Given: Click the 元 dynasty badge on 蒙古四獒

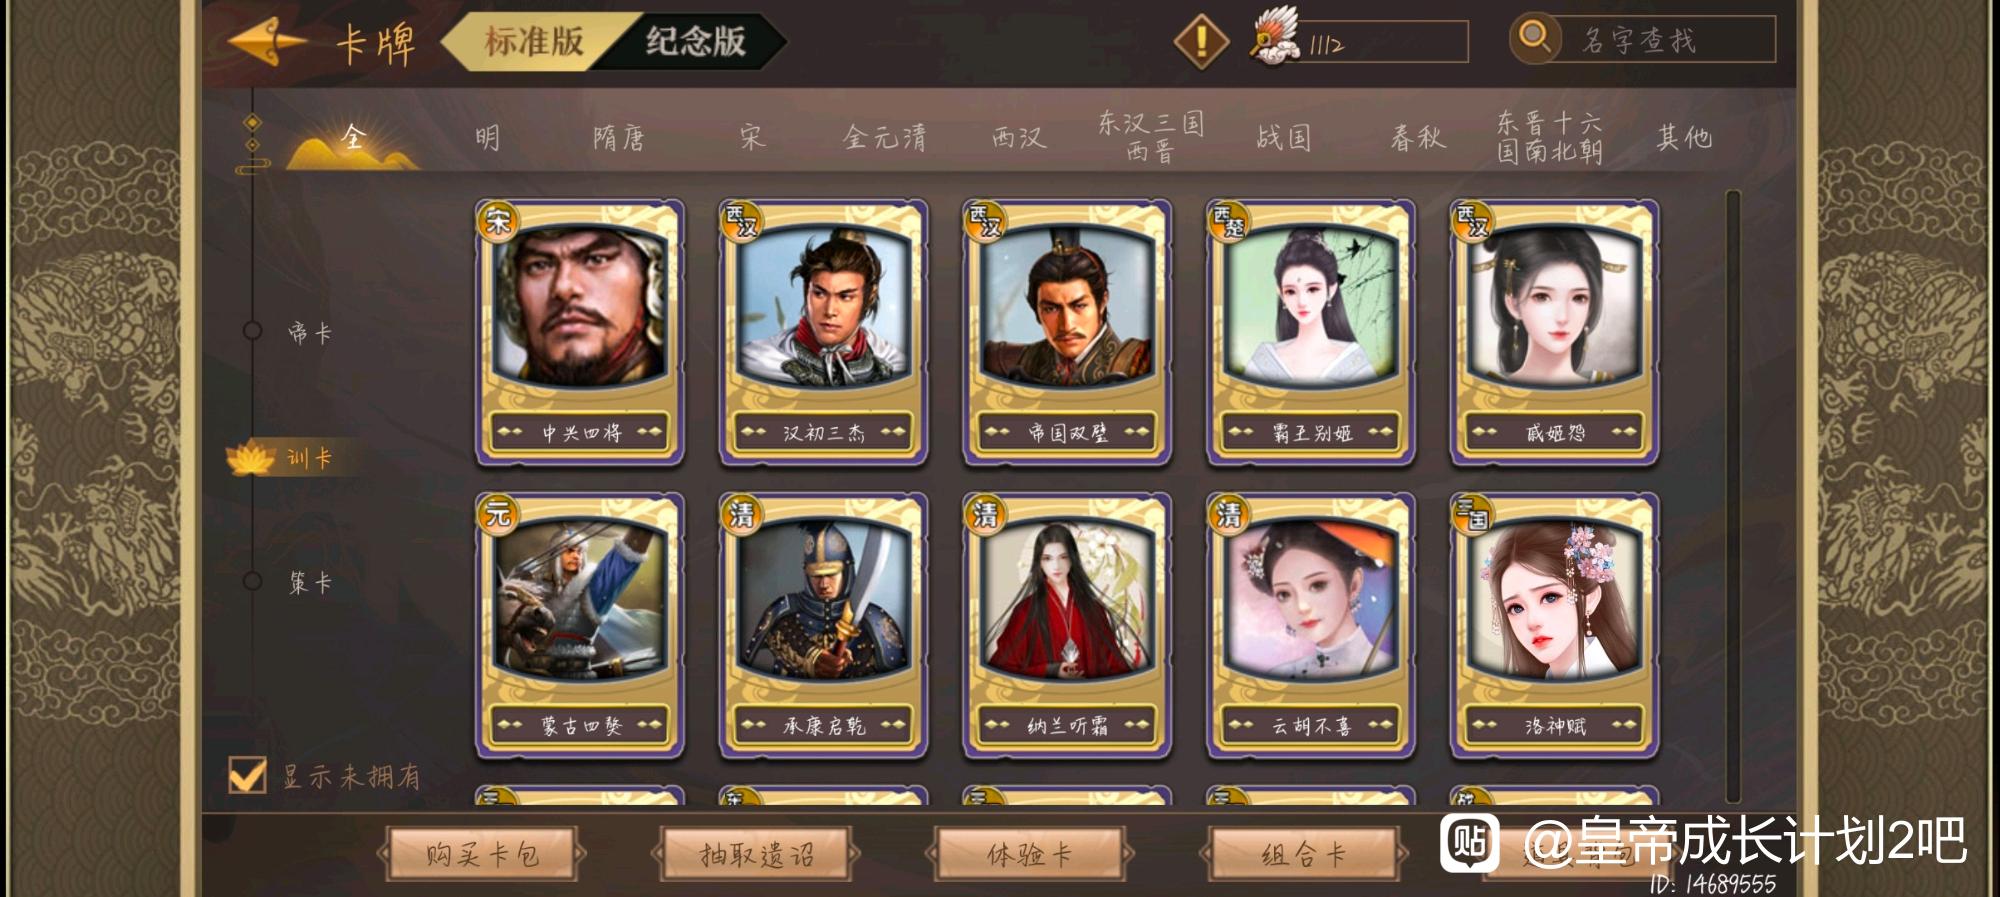Looking at the screenshot, I should tap(498, 513).
